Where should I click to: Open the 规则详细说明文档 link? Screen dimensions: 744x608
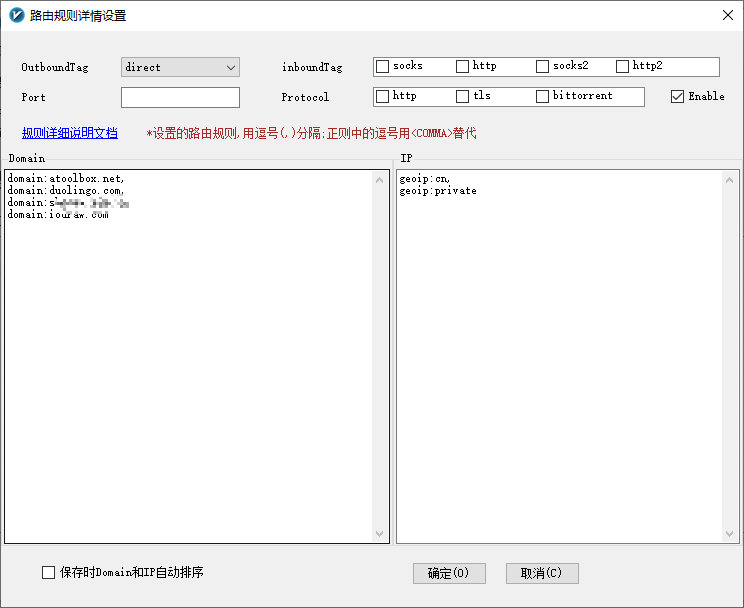[70, 133]
